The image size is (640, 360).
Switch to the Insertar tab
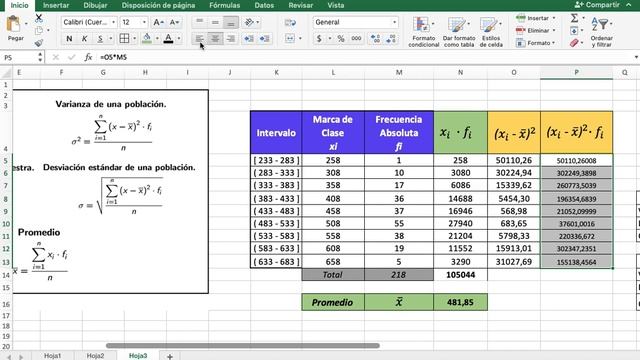click(x=56, y=5)
